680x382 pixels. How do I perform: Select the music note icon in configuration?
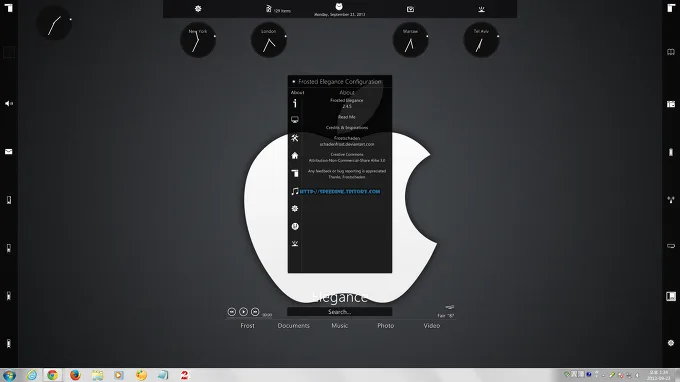[x=295, y=191]
